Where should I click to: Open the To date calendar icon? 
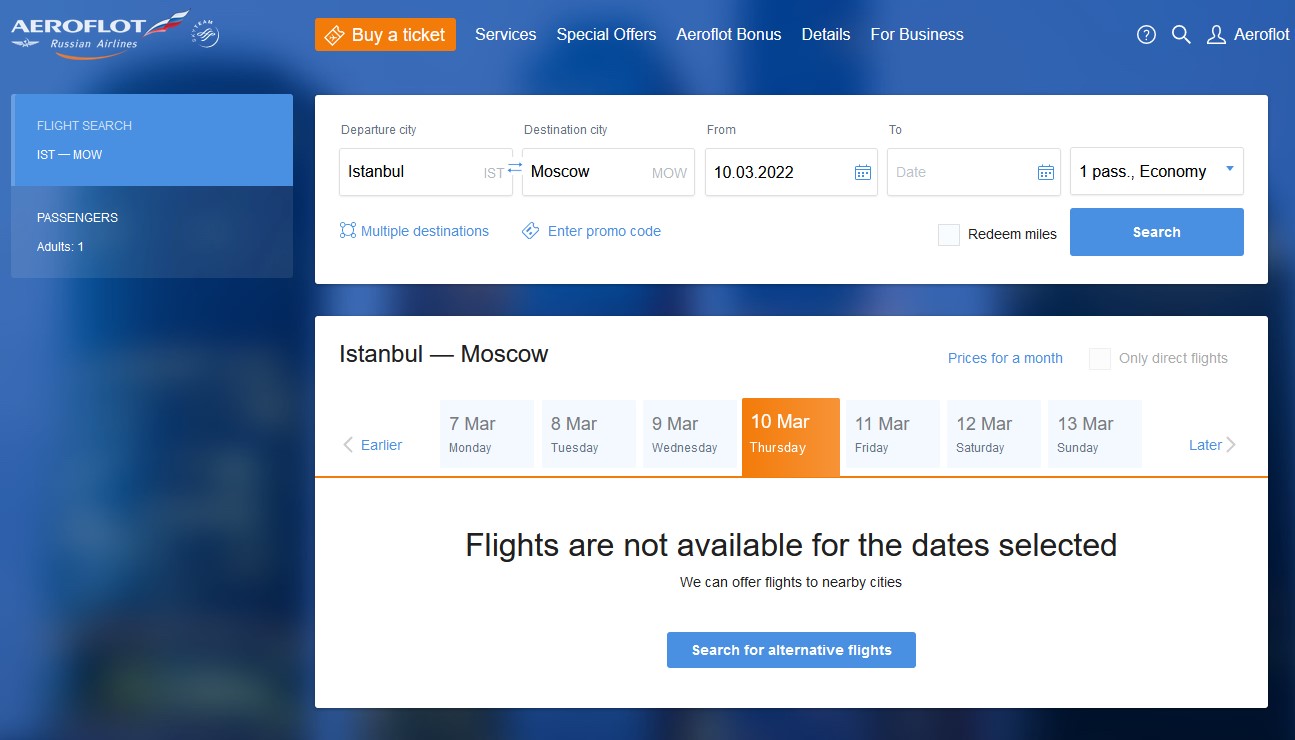point(1046,172)
